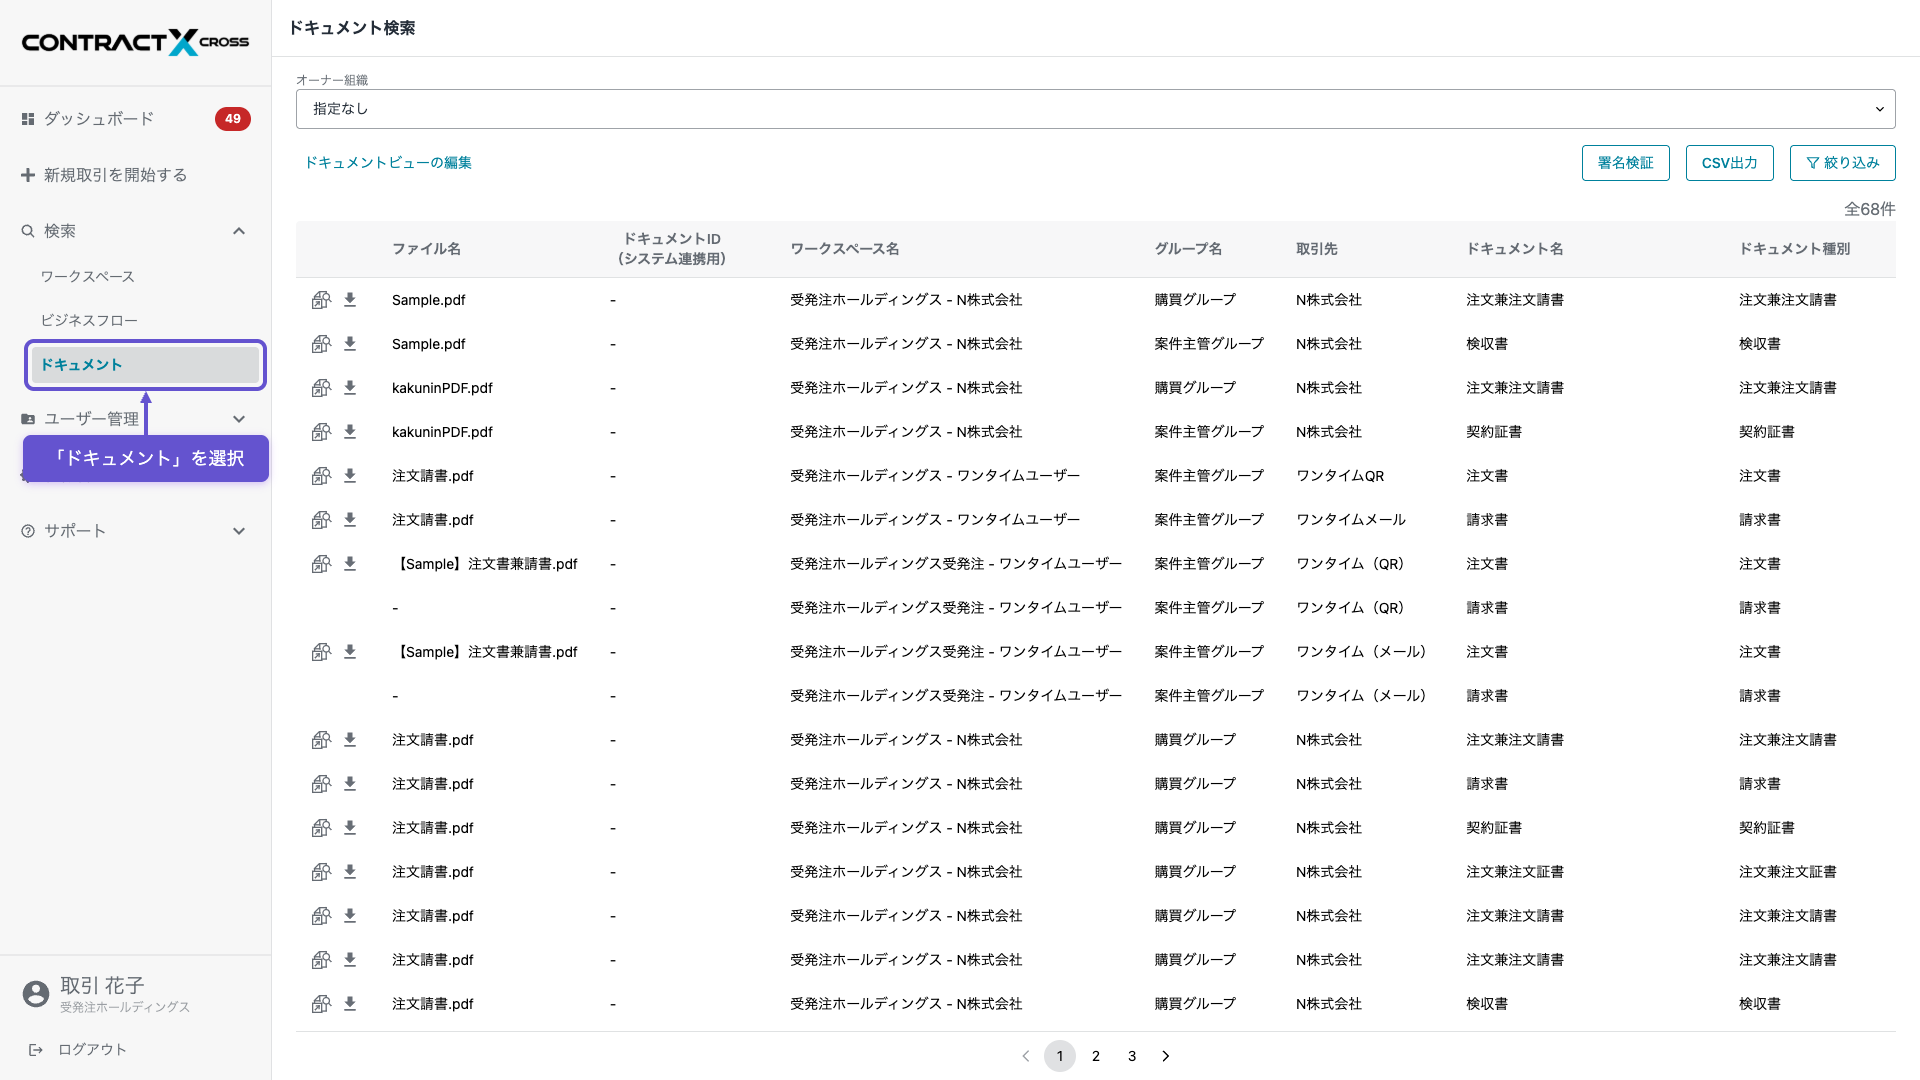Screen dimensions: 1920x1080
Task: Open preview icon for 【Sample】注文書兼請書.pdf ワンタイム（メール）row
Action: coord(321,652)
